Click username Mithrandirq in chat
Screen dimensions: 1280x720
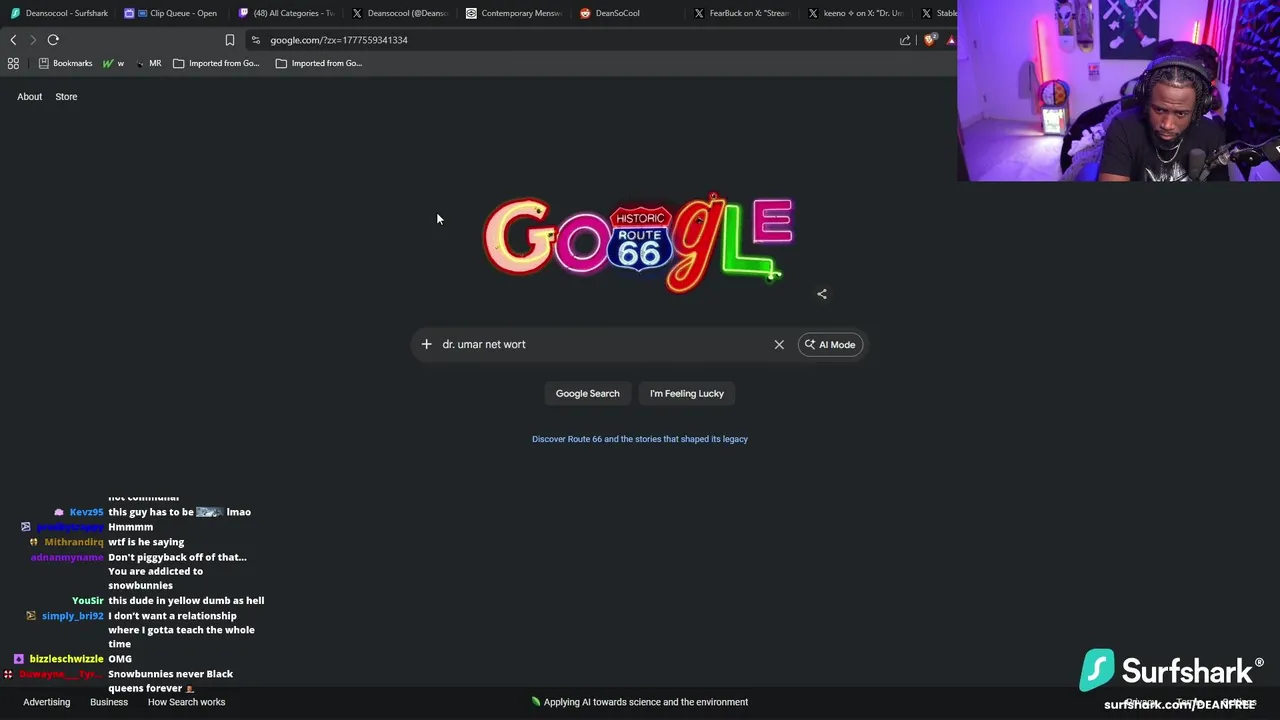coord(74,542)
